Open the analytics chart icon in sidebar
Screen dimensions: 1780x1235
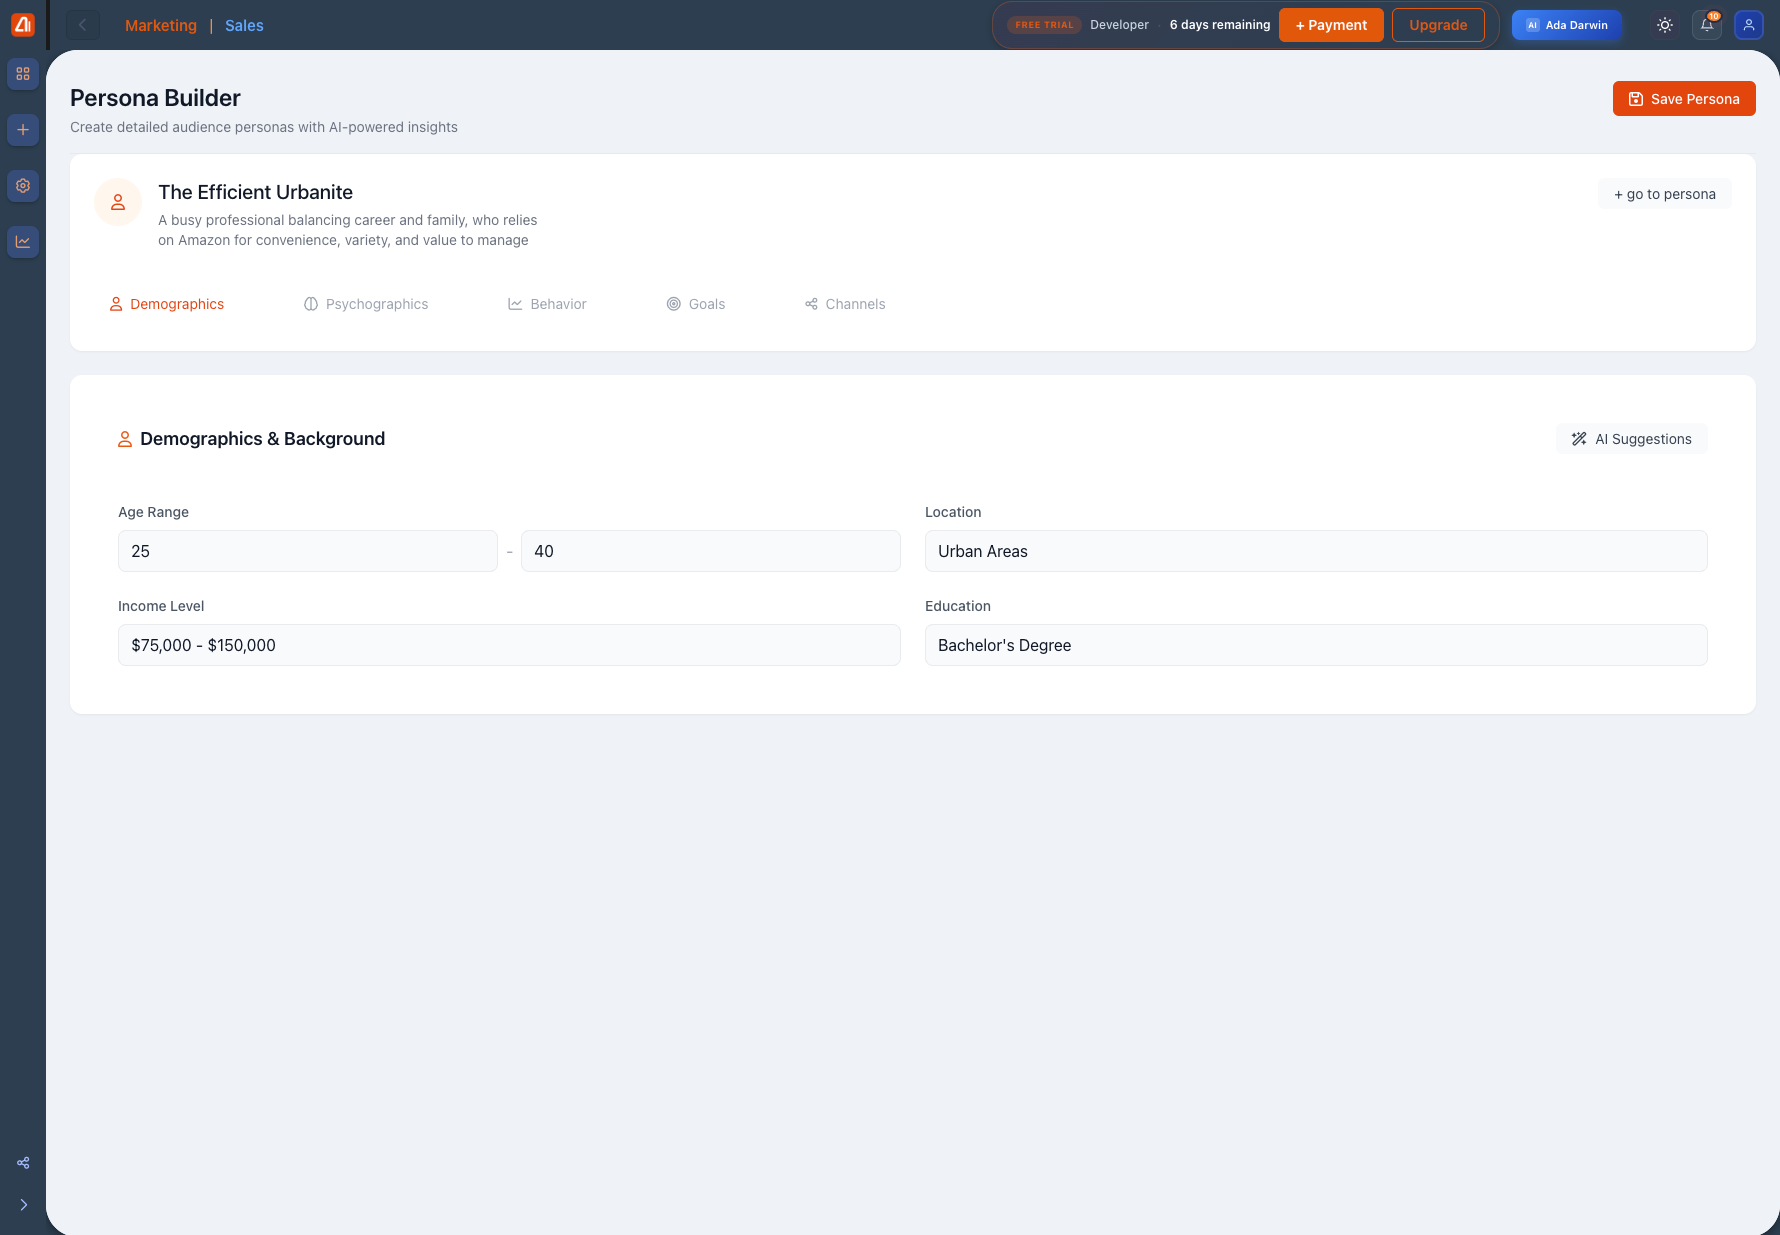coord(23,242)
